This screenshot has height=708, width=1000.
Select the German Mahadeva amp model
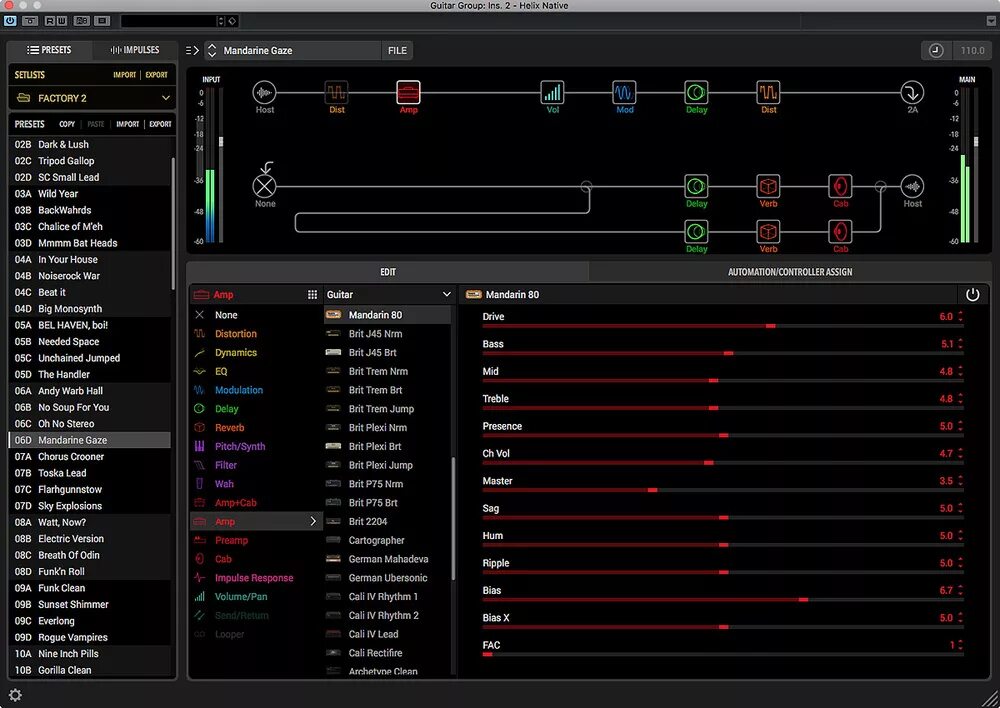point(388,559)
